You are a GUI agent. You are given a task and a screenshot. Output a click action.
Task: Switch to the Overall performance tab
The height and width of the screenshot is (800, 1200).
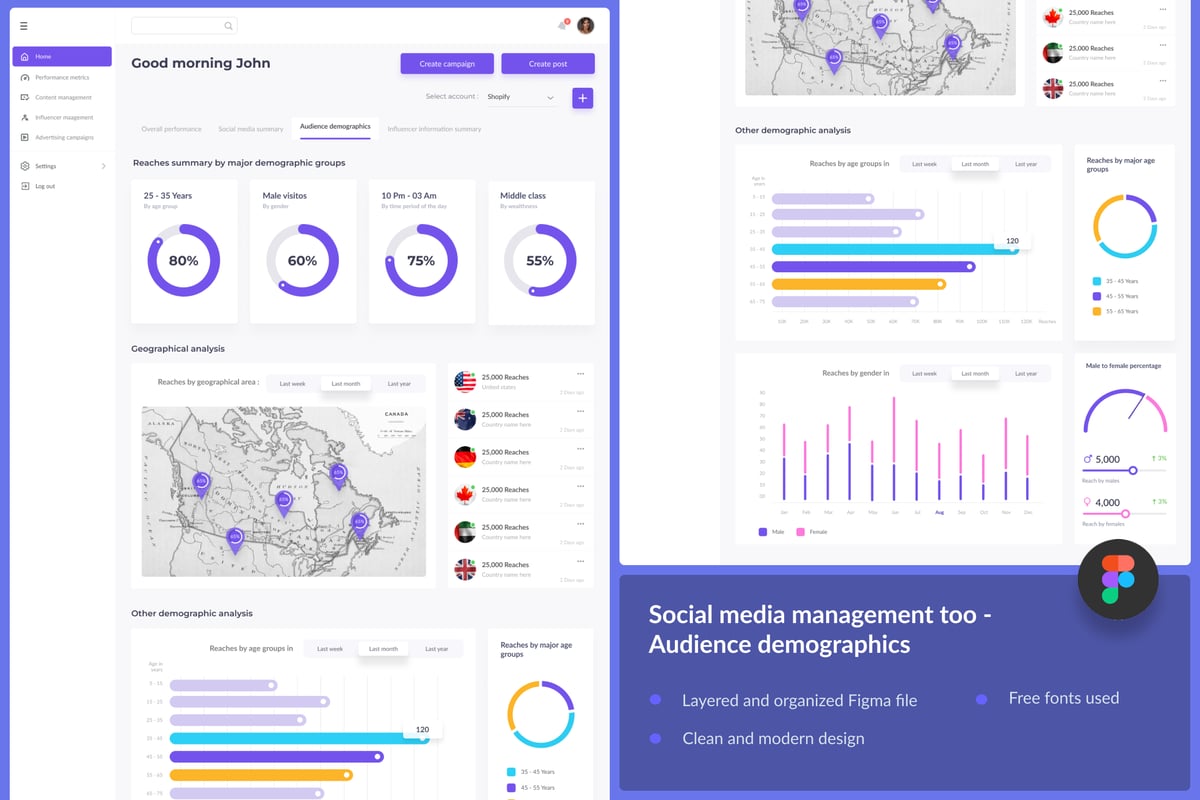[171, 129]
